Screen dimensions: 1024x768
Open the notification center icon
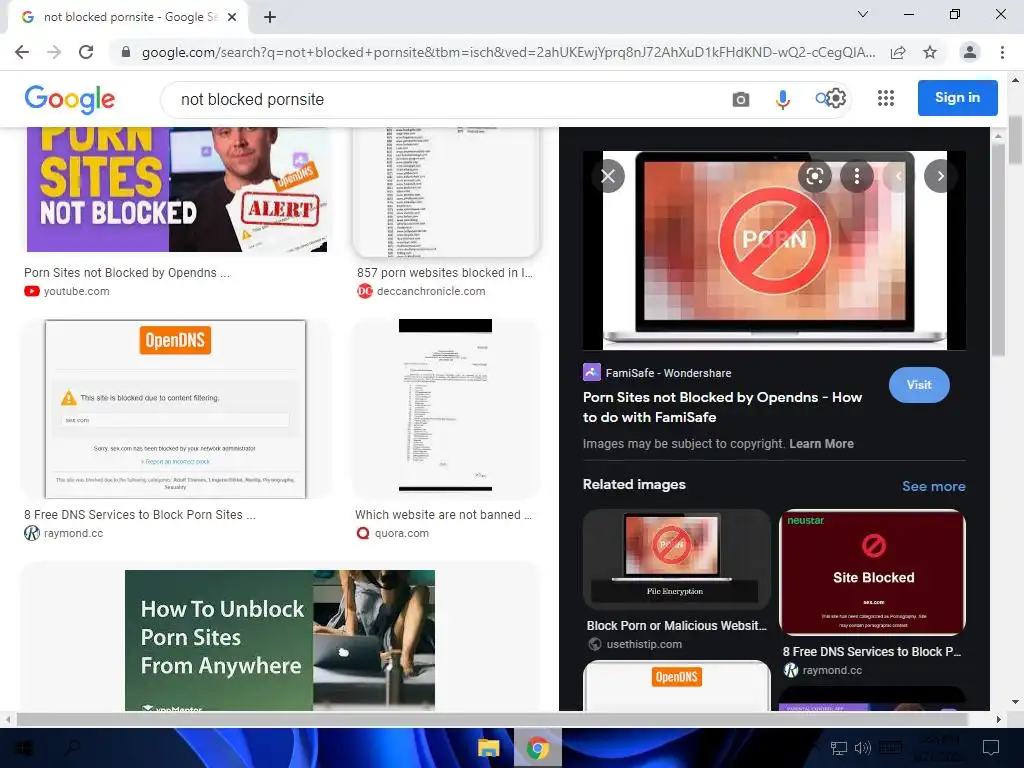(x=991, y=748)
